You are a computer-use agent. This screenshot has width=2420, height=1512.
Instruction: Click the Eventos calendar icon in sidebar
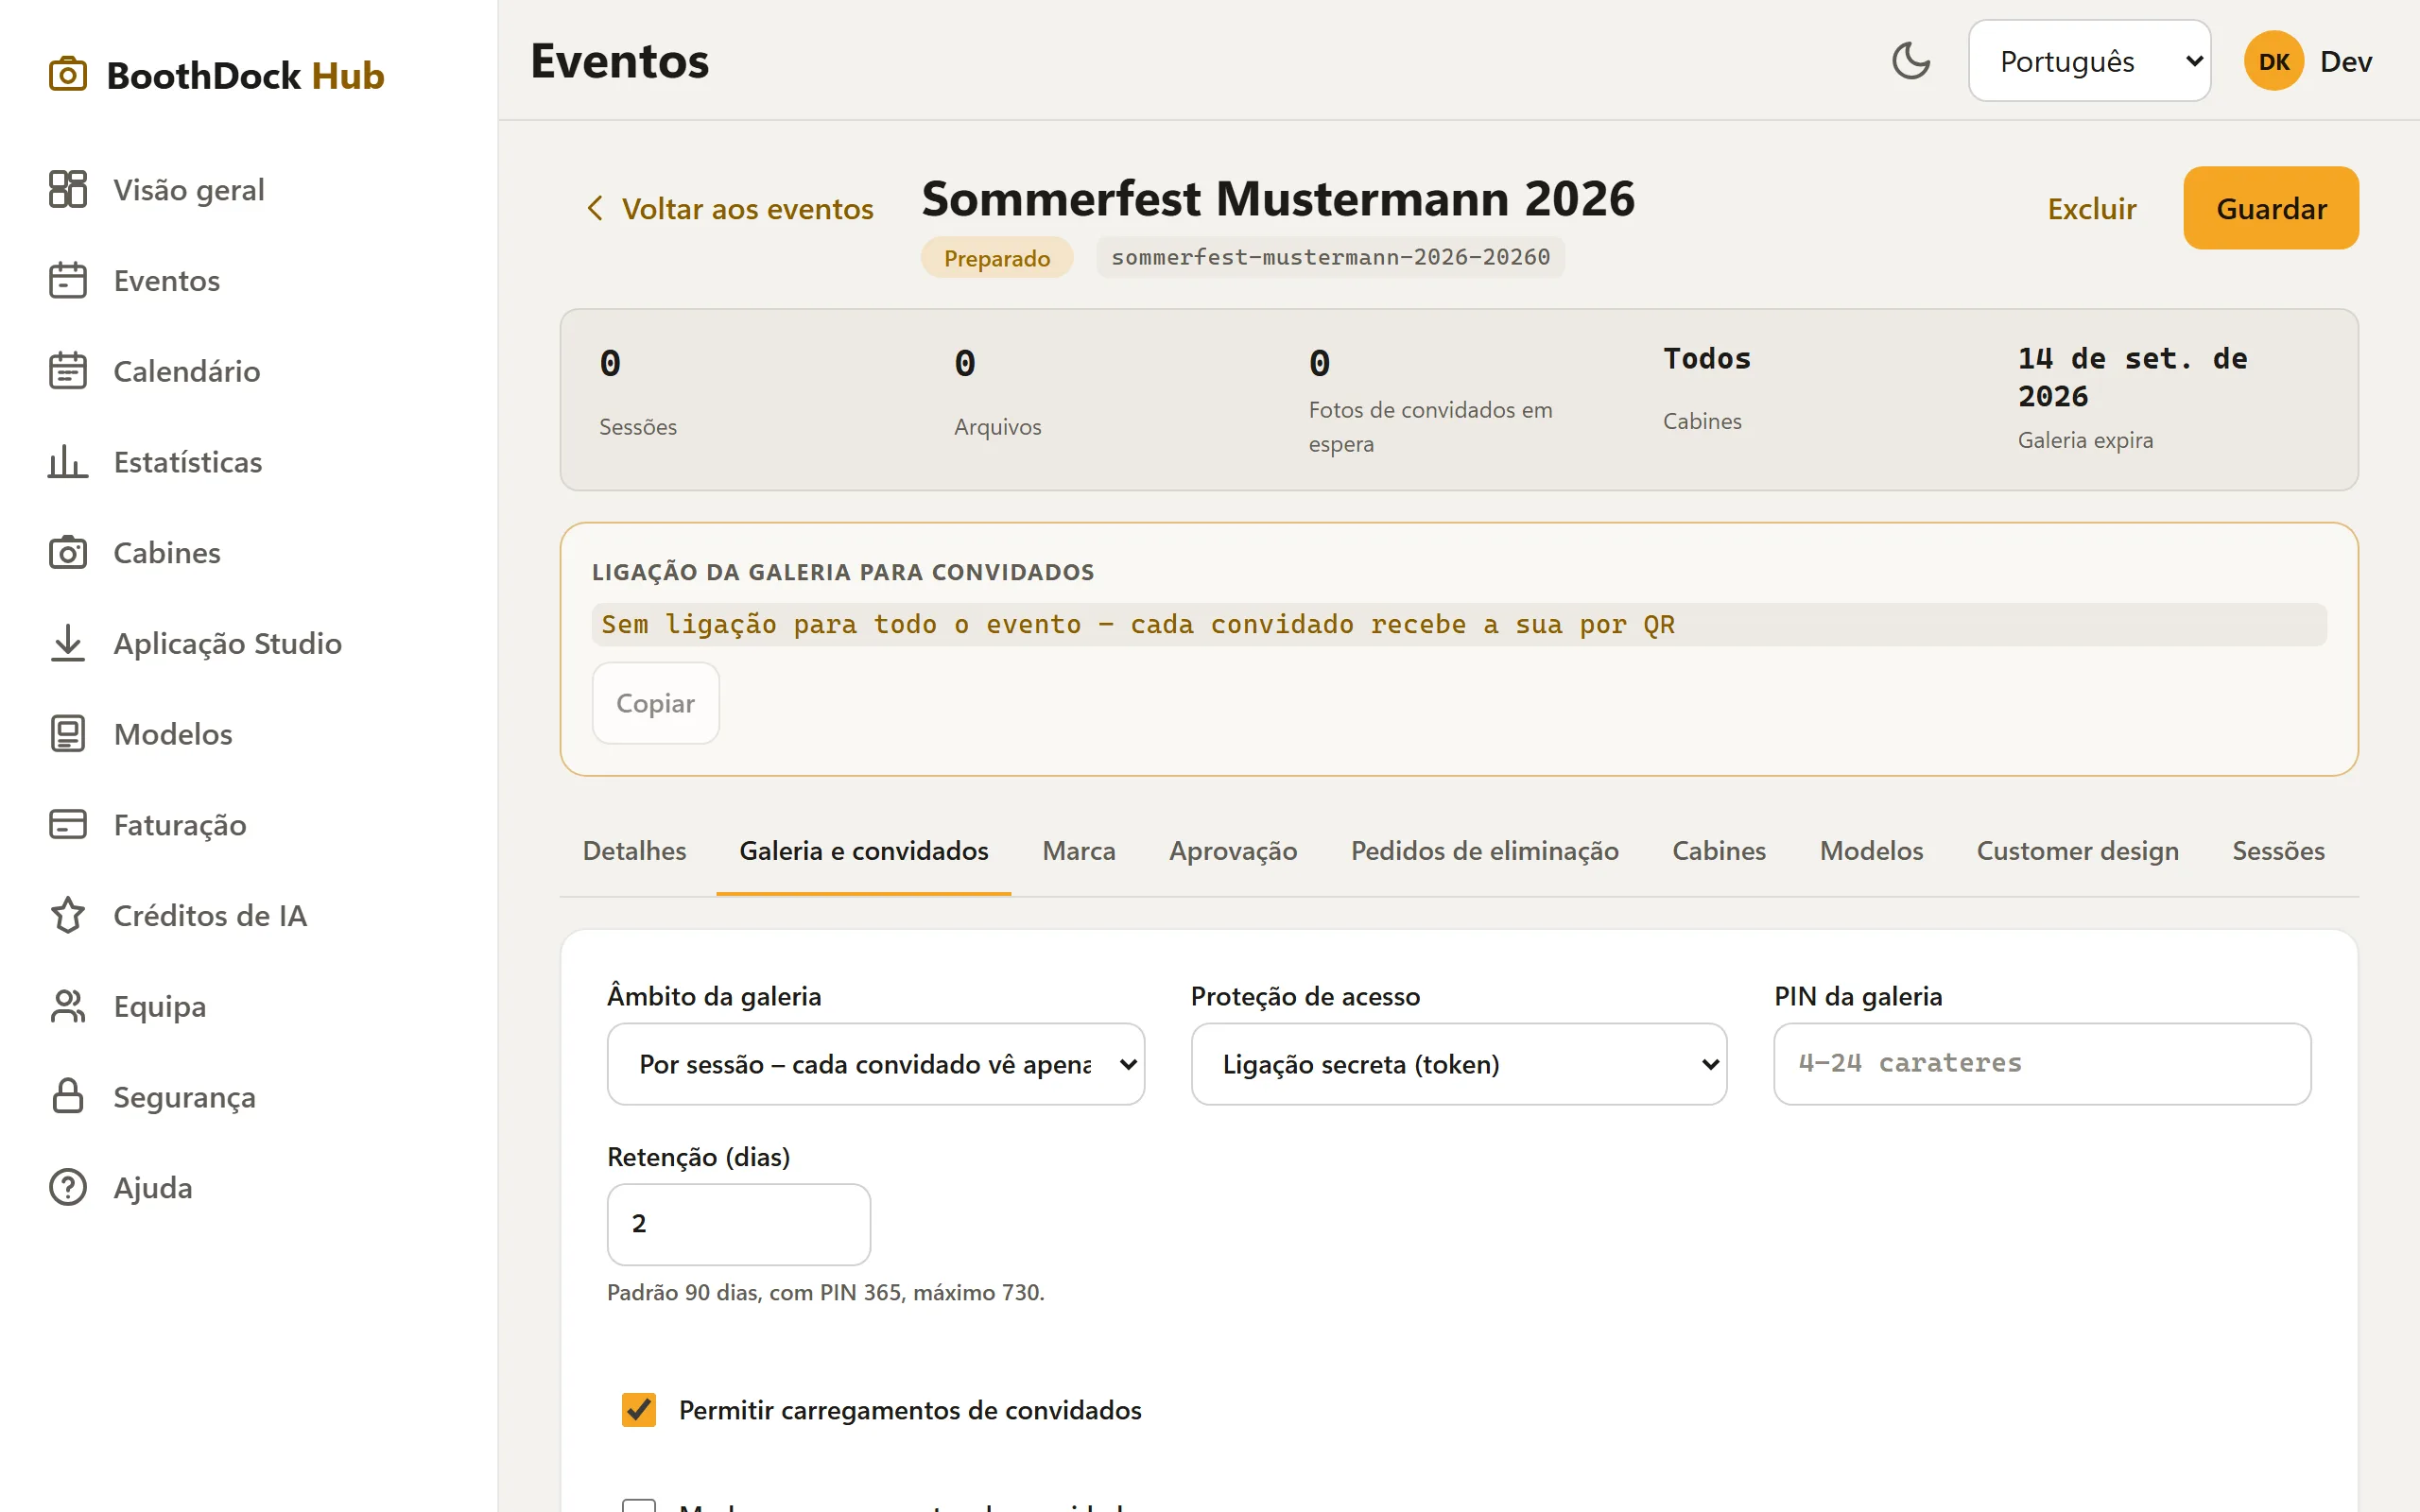coord(67,280)
